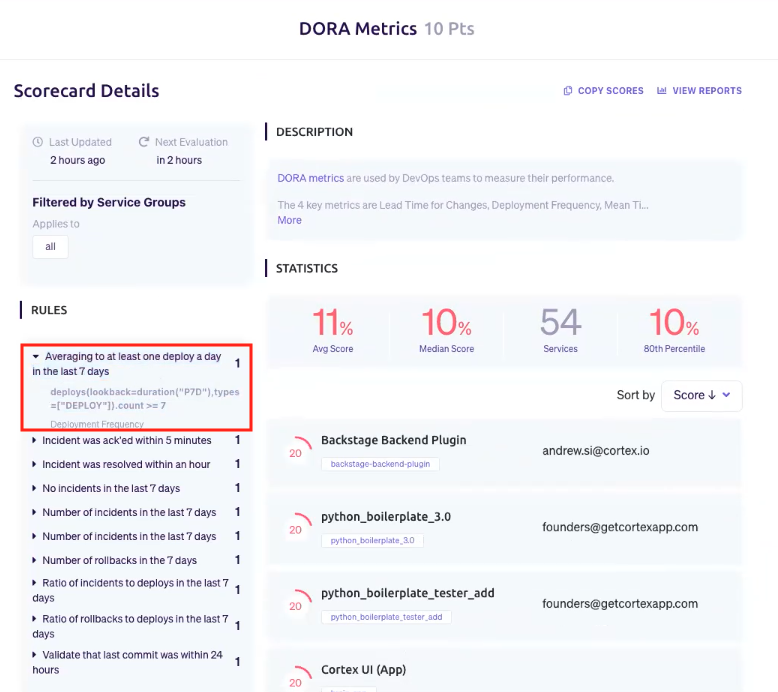The image size is (778, 692).
Task: Click the Scorecard Details heading
Action: click(86, 91)
